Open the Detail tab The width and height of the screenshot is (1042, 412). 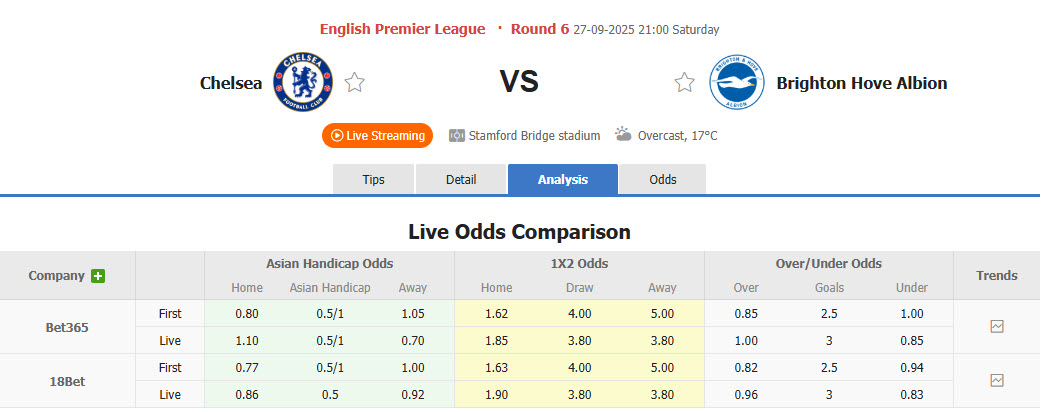[461, 180]
